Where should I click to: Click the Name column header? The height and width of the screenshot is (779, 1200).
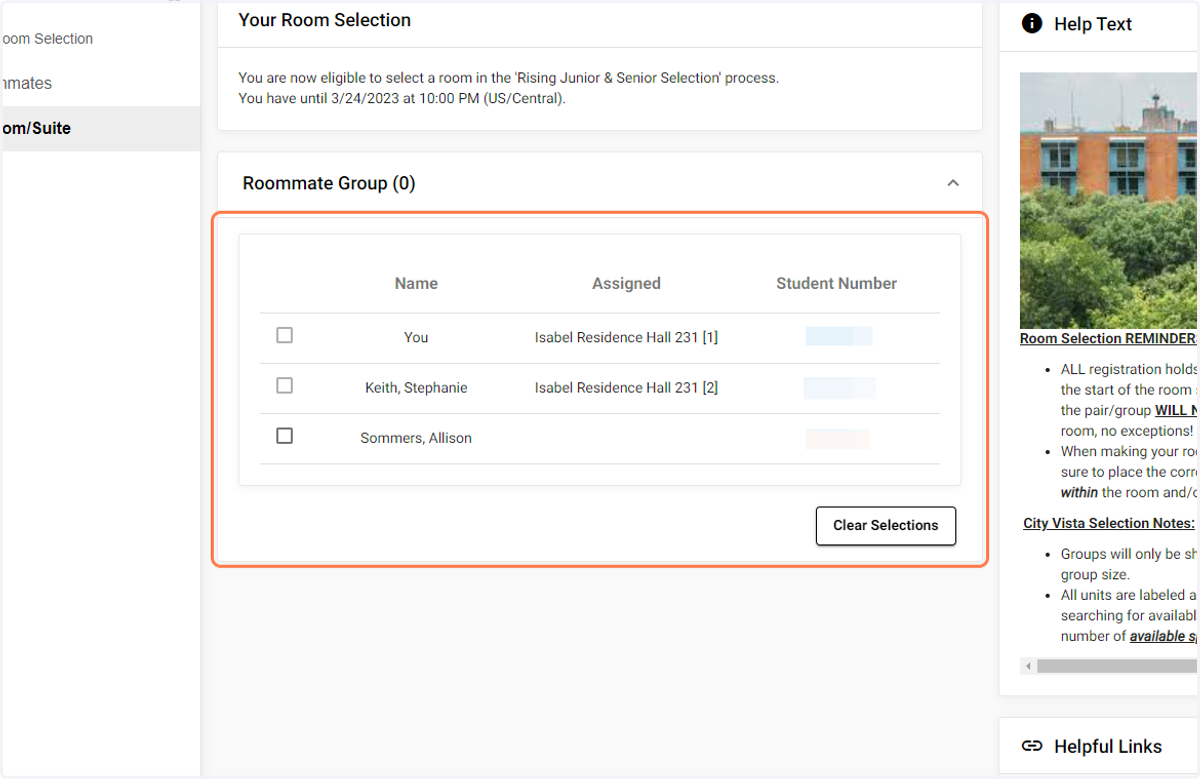point(416,284)
